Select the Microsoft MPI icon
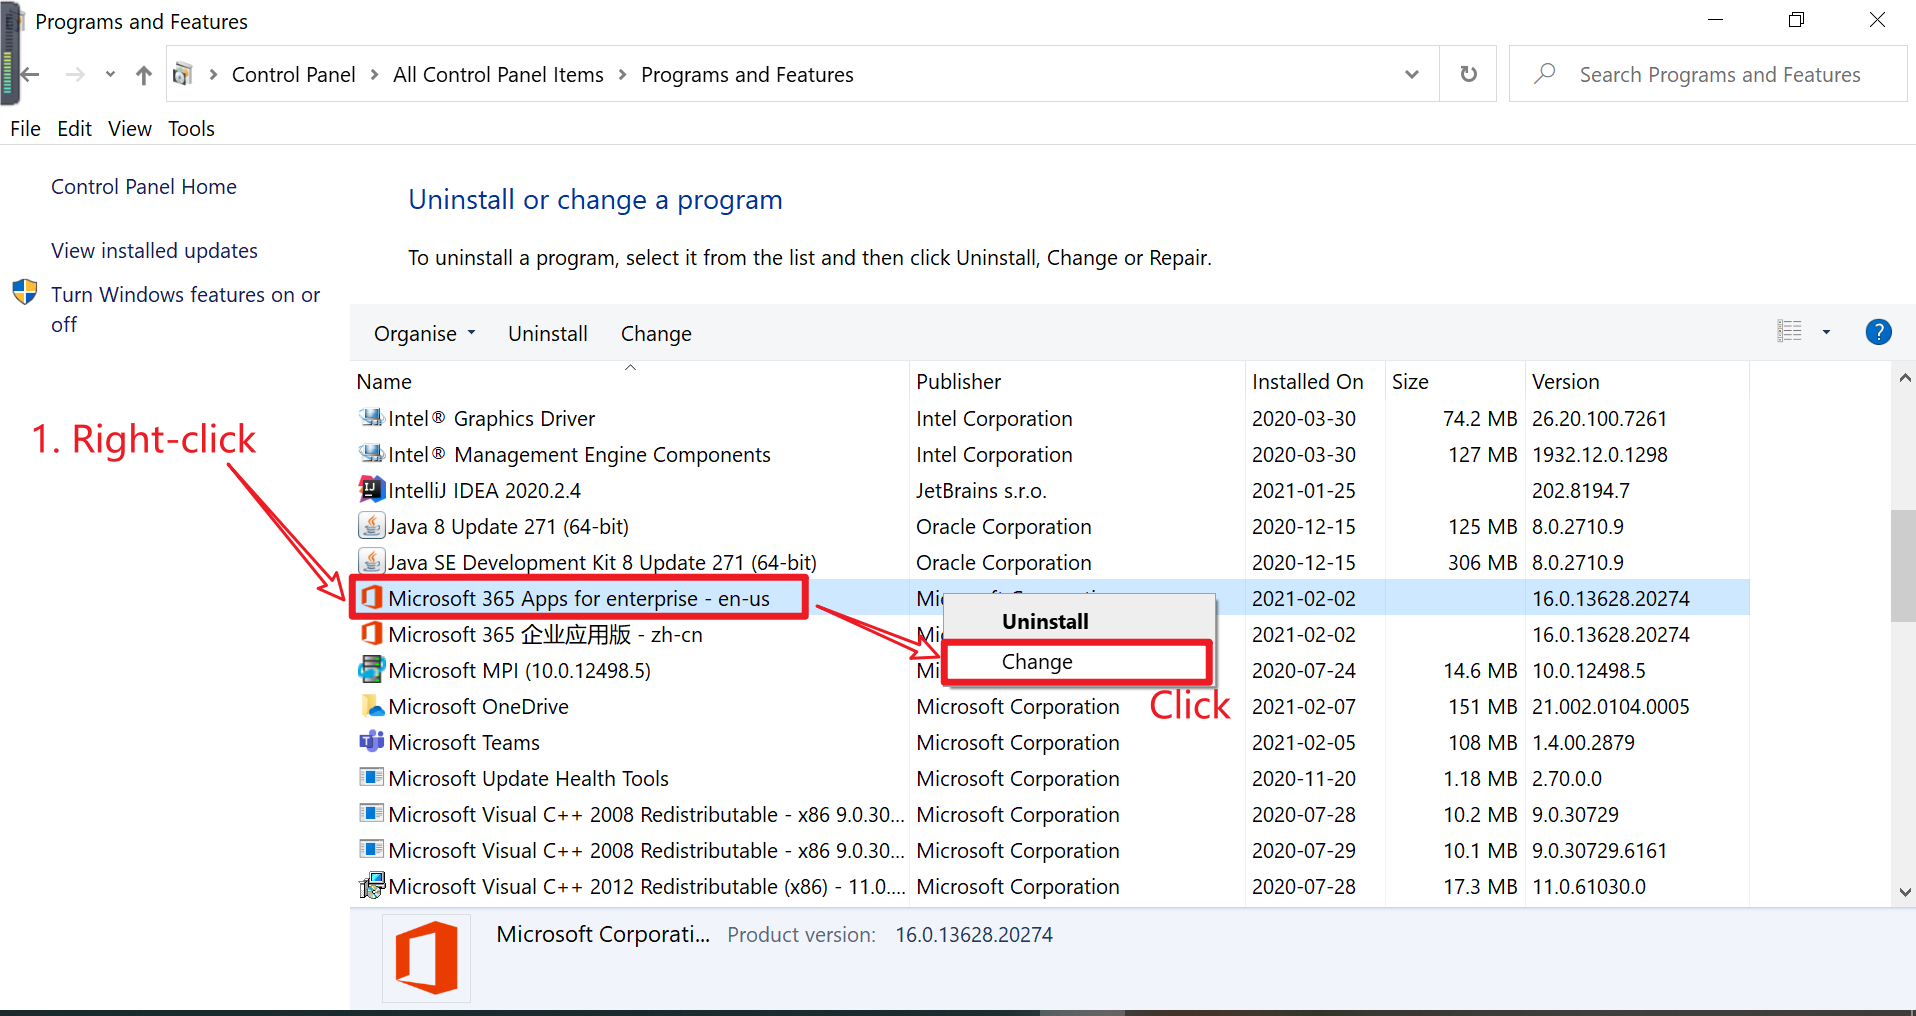This screenshot has width=1916, height=1016. pos(371,669)
